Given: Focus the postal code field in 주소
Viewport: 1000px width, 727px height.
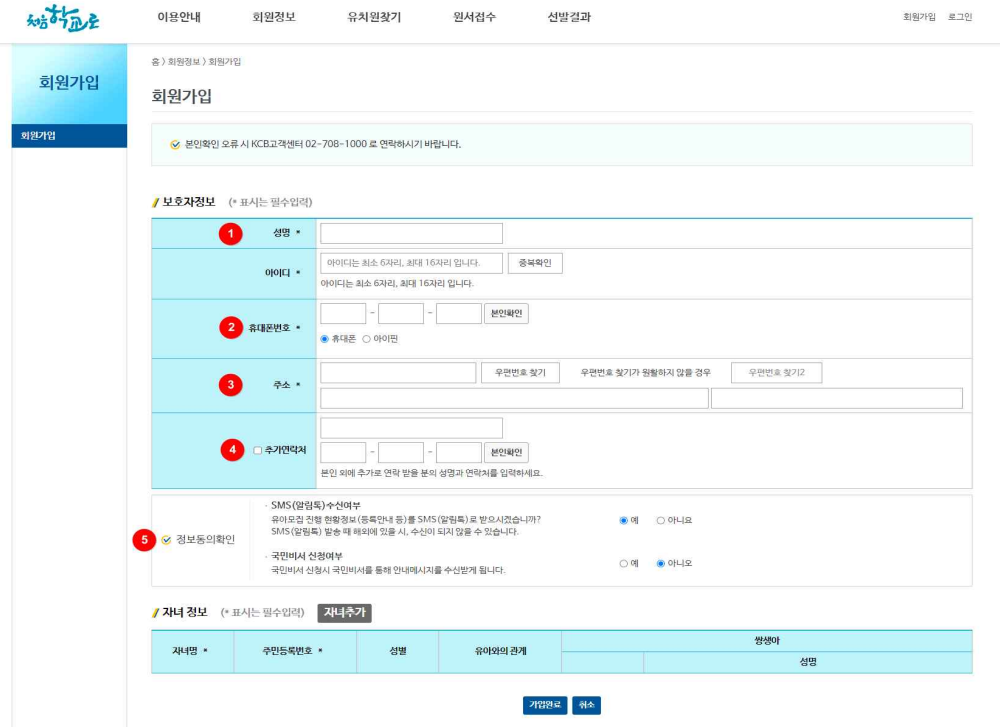Looking at the screenshot, I should 398,372.
